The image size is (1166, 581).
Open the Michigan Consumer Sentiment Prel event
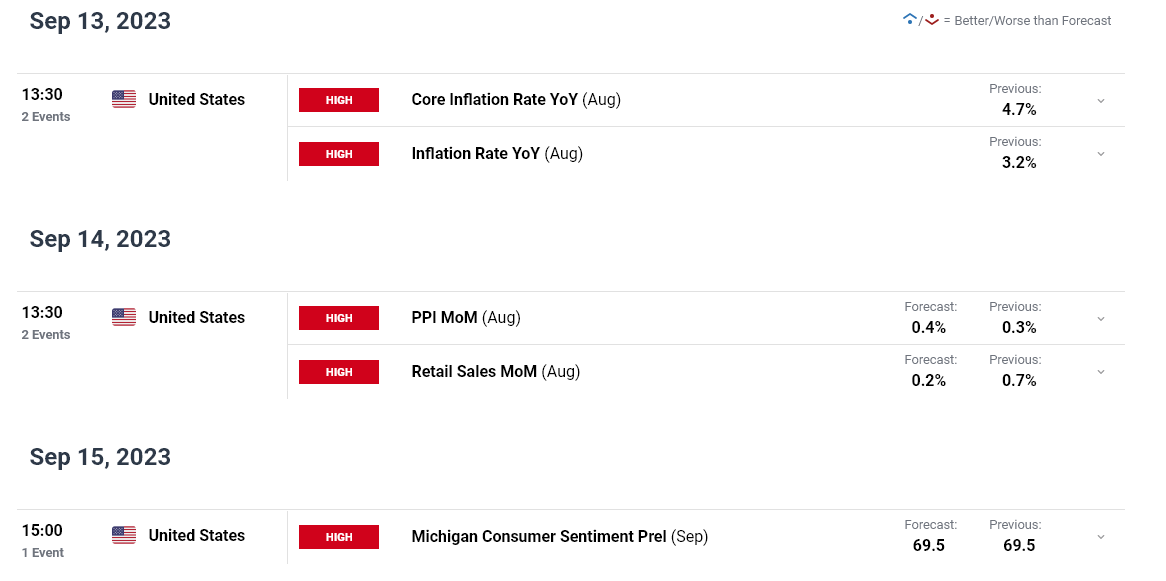click(x=560, y=536)
